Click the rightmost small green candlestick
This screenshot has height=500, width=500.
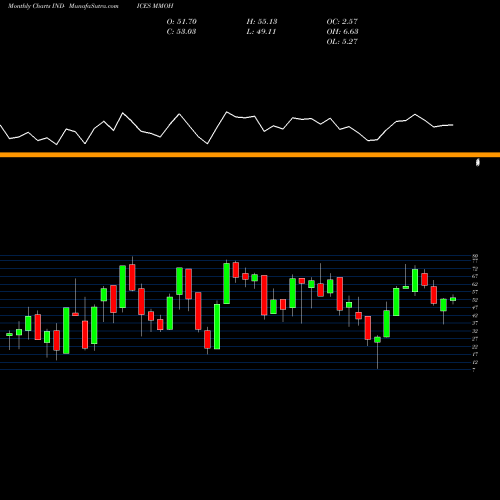click(453, 299)
